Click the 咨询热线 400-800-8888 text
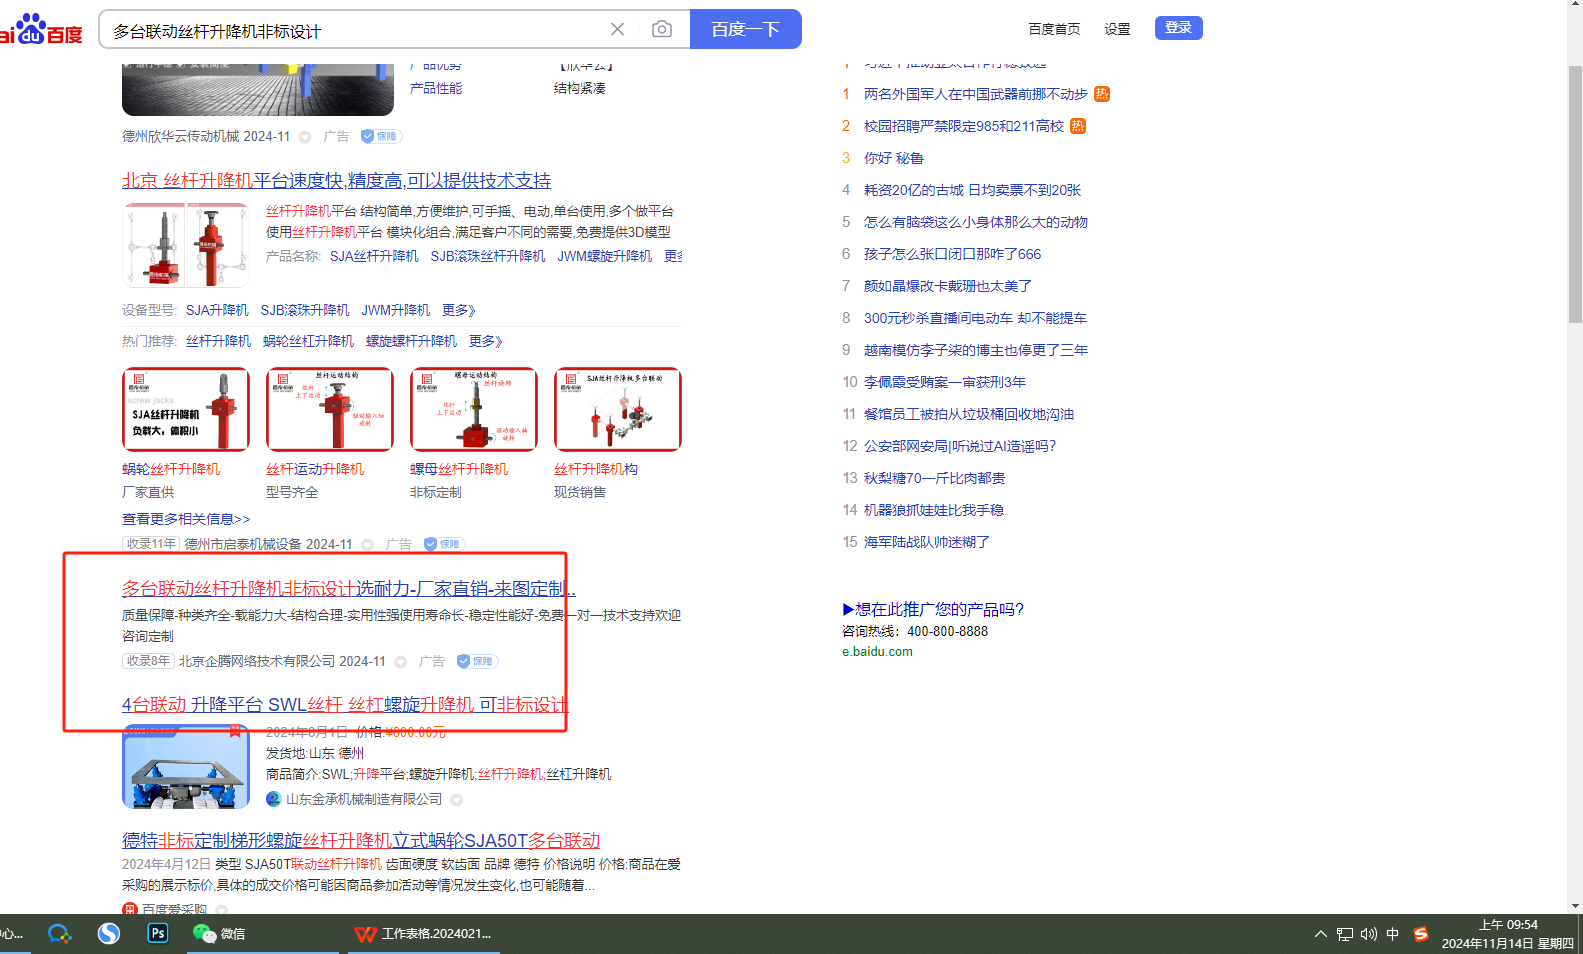 915,631
